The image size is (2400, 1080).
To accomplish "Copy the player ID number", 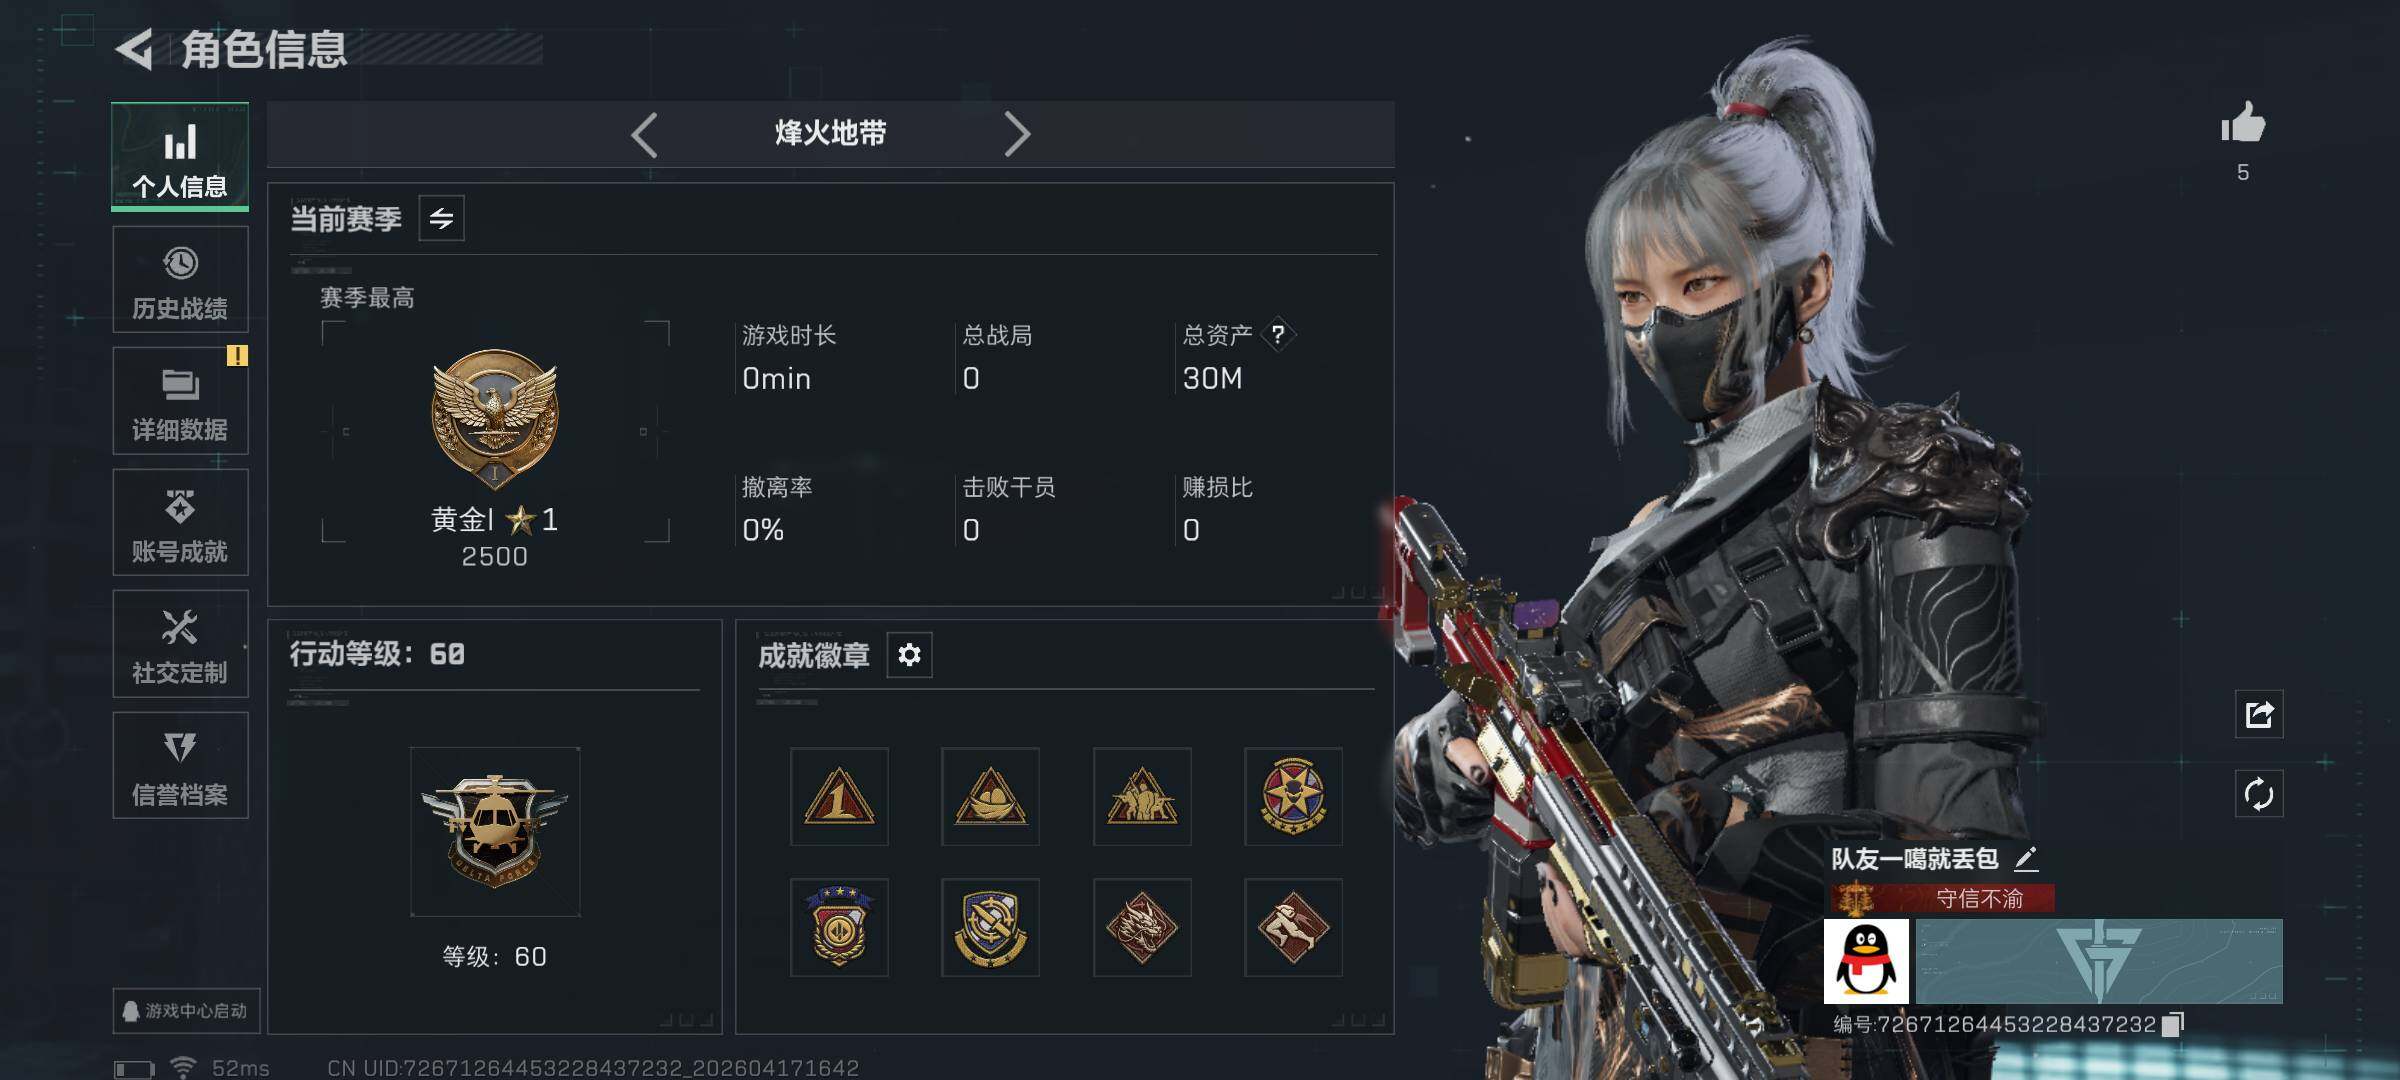I will tap(2173, 1024).
